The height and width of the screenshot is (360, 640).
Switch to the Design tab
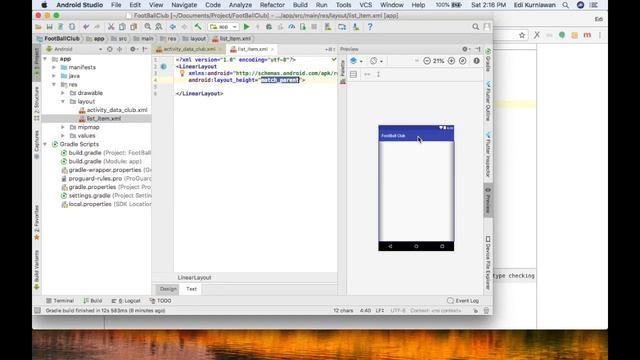click(168, 289)
